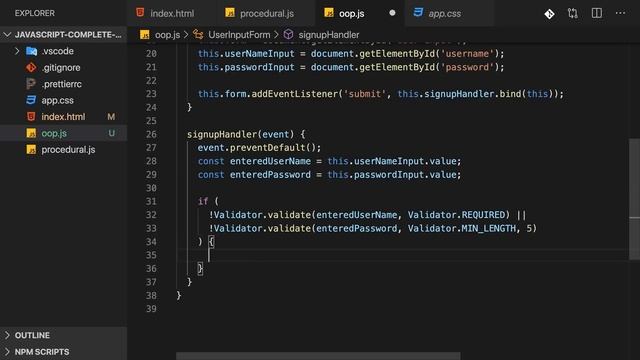Viewport: 640px width, 360px height.
Task: Click the method cube icon in breadcrumb
Action: coord(289,34)
